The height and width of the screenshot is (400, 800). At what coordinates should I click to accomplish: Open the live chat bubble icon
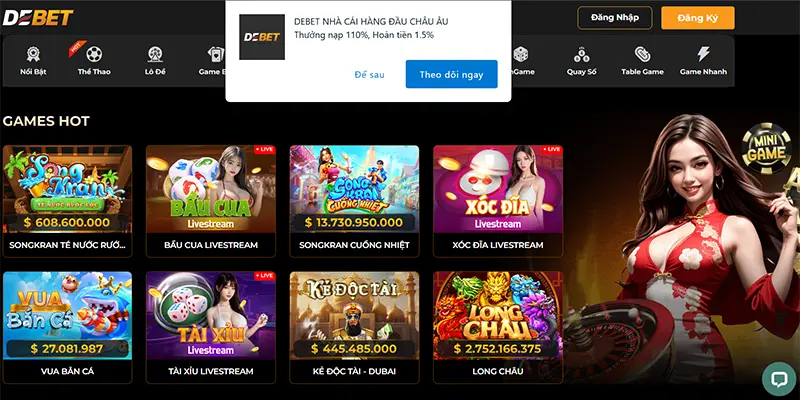pyautogui.click(x=779, y=379)
